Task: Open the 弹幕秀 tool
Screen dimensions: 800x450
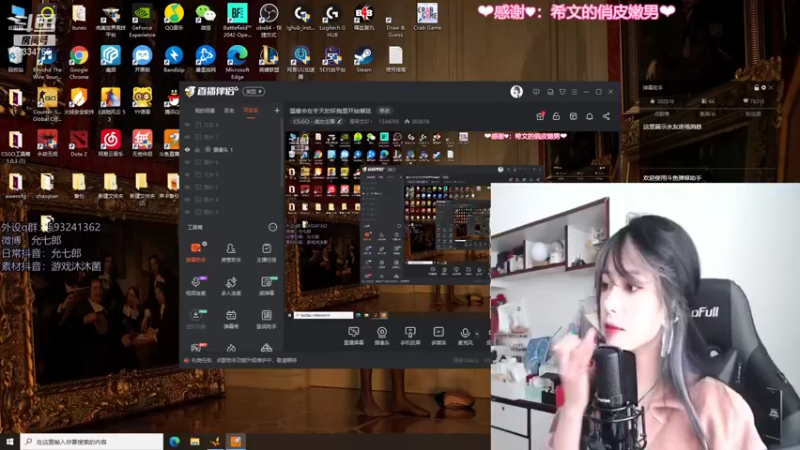Action: click(x=231, y=319)
